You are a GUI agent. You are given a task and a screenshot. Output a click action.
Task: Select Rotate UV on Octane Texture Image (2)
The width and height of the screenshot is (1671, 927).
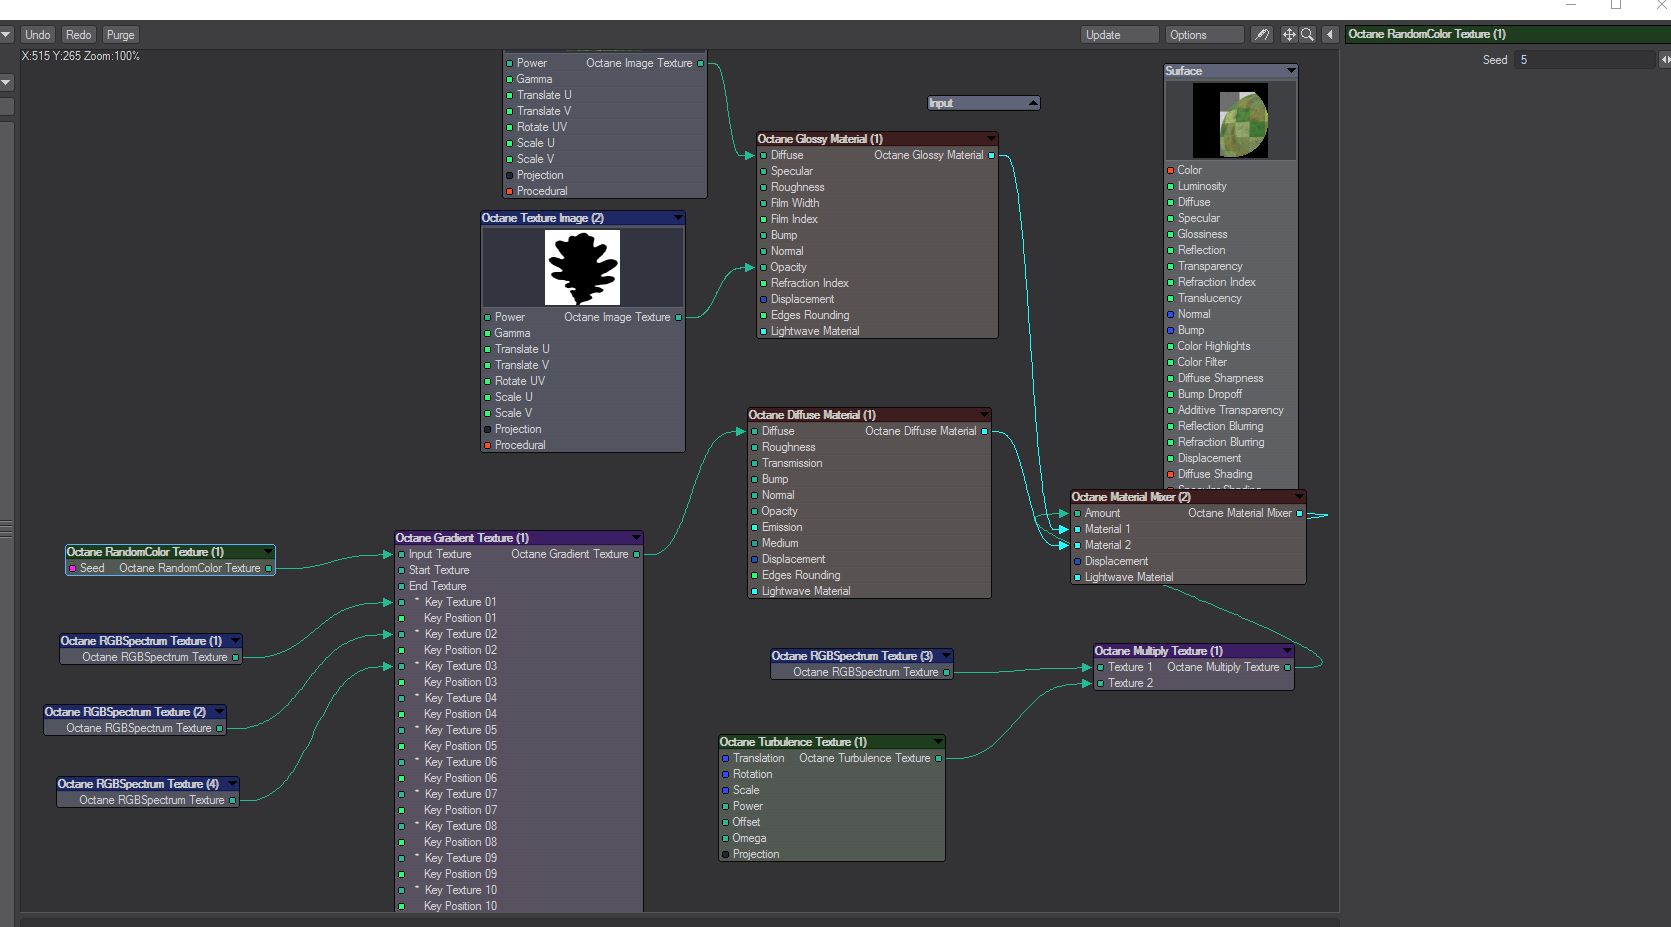point(518,381)
